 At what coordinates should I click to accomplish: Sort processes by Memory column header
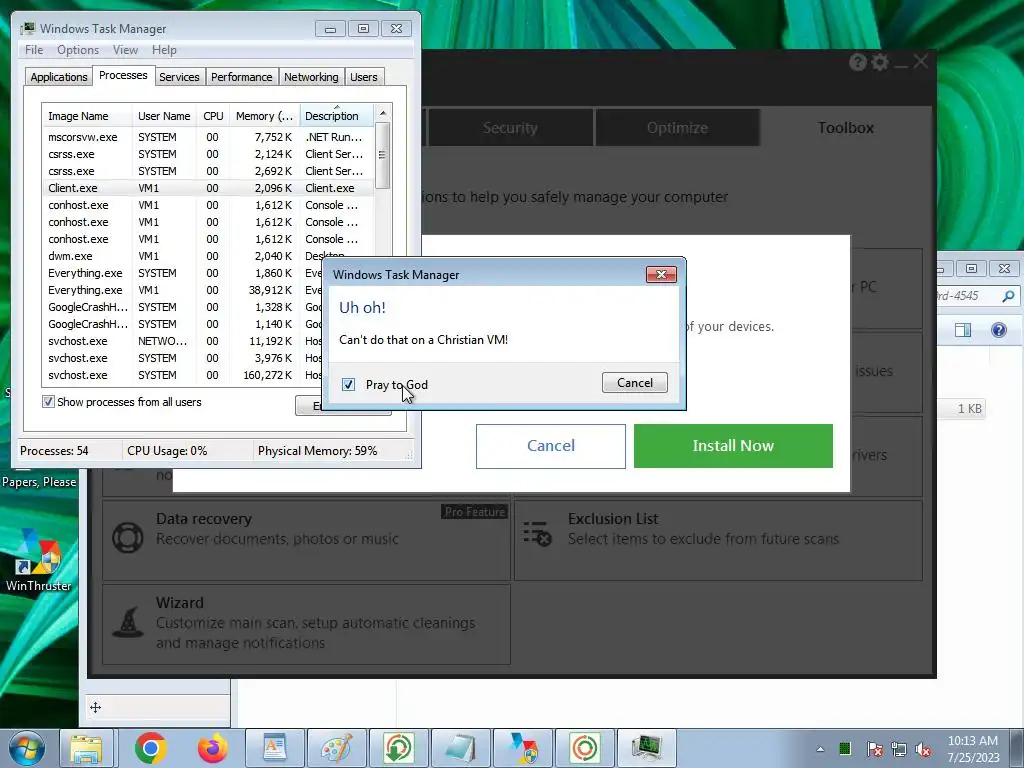[x=264, y=116]
